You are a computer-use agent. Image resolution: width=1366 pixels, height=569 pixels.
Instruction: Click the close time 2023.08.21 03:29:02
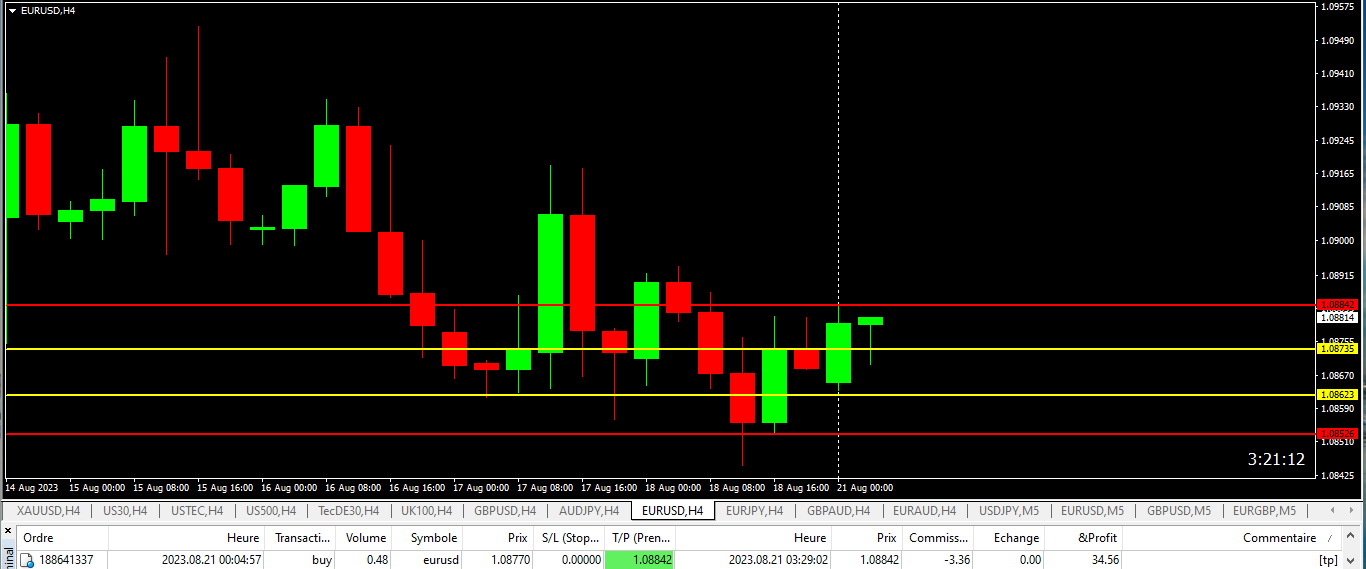pos(778,561)
